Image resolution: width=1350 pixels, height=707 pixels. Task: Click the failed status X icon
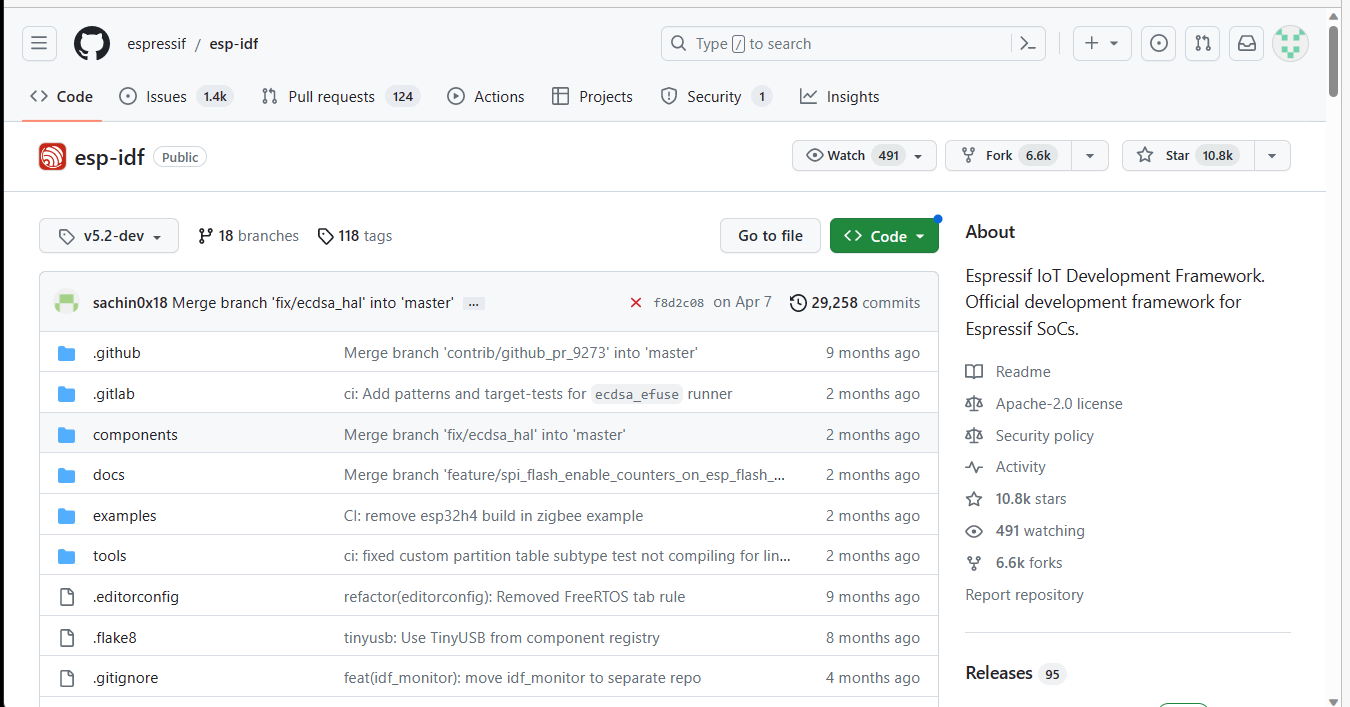point(635,303)
